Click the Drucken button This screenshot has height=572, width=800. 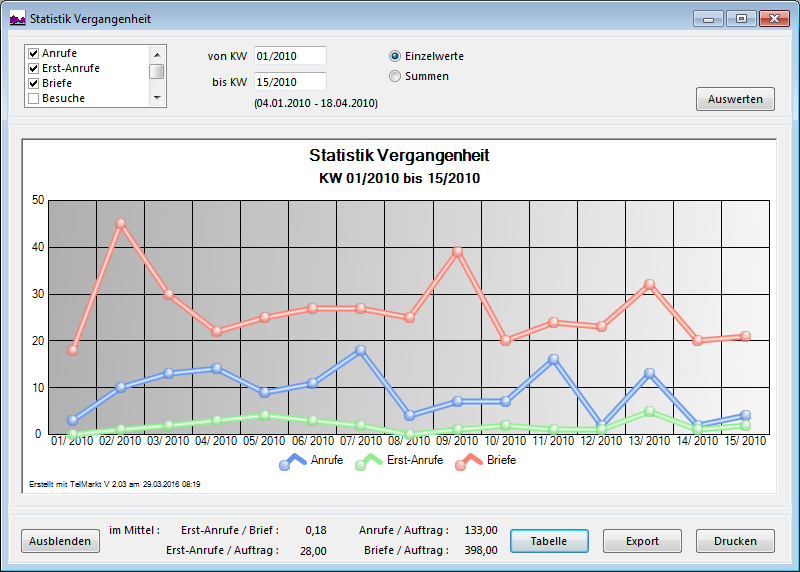click(x=735, y=541)
